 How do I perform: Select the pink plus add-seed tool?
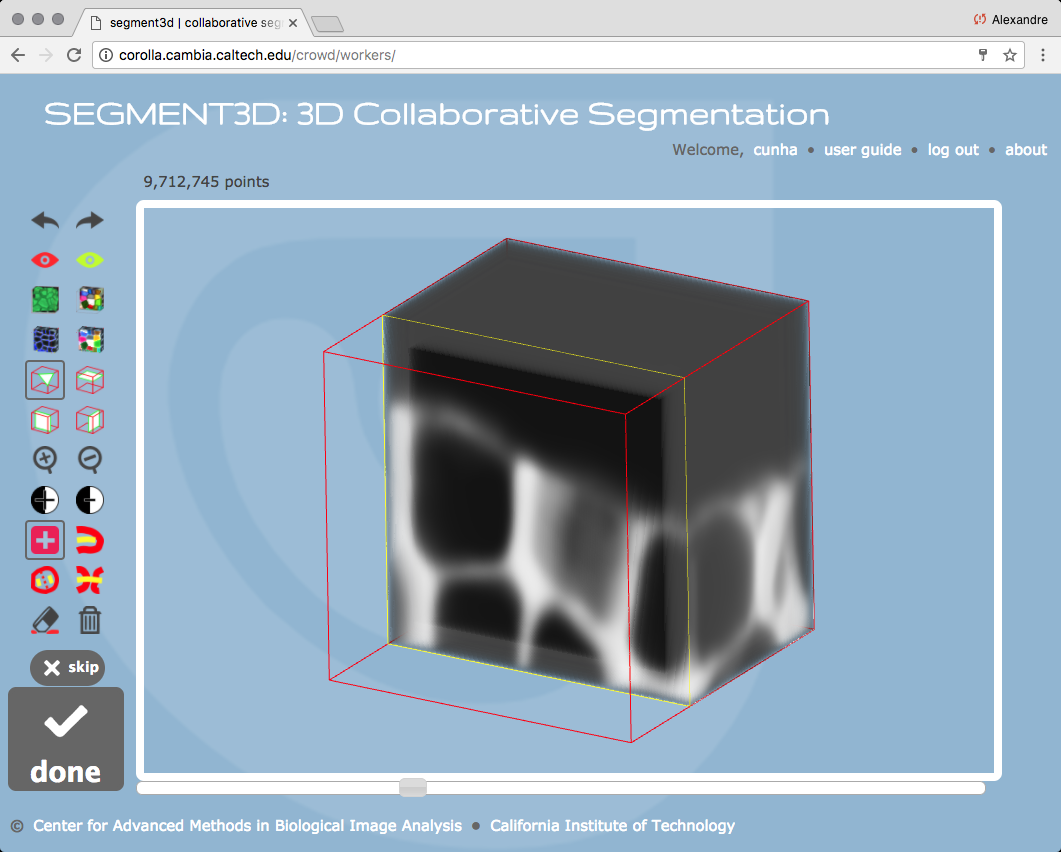45,540
